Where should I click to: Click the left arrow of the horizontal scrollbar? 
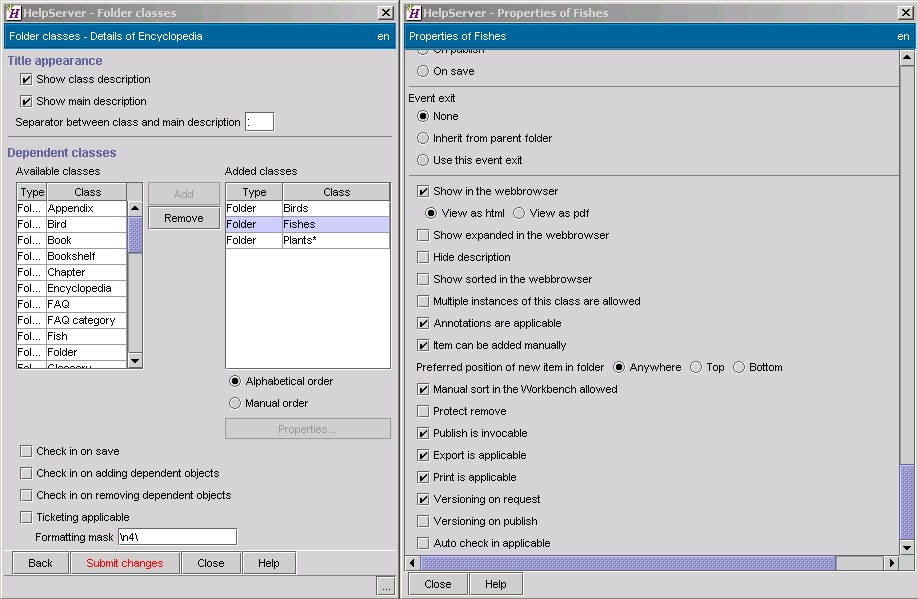point(412,563)
